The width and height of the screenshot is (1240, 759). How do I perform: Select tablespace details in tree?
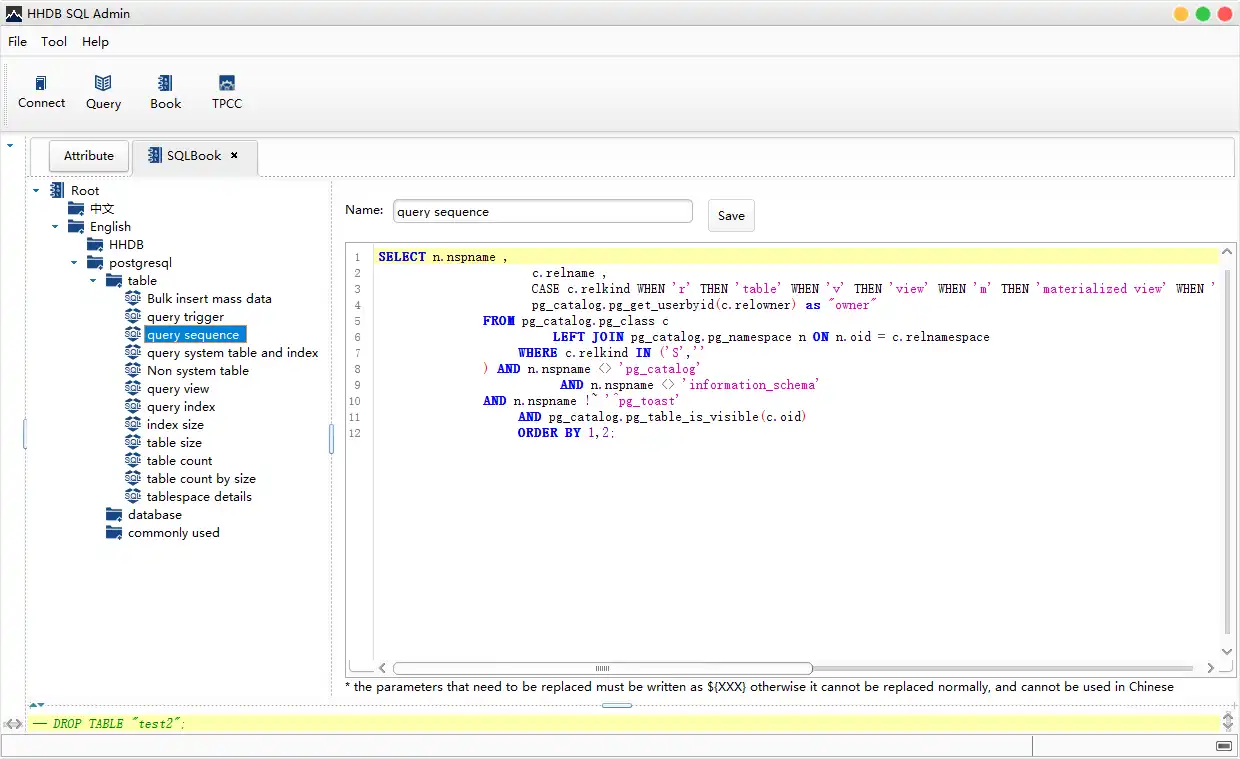coord(199,497)
